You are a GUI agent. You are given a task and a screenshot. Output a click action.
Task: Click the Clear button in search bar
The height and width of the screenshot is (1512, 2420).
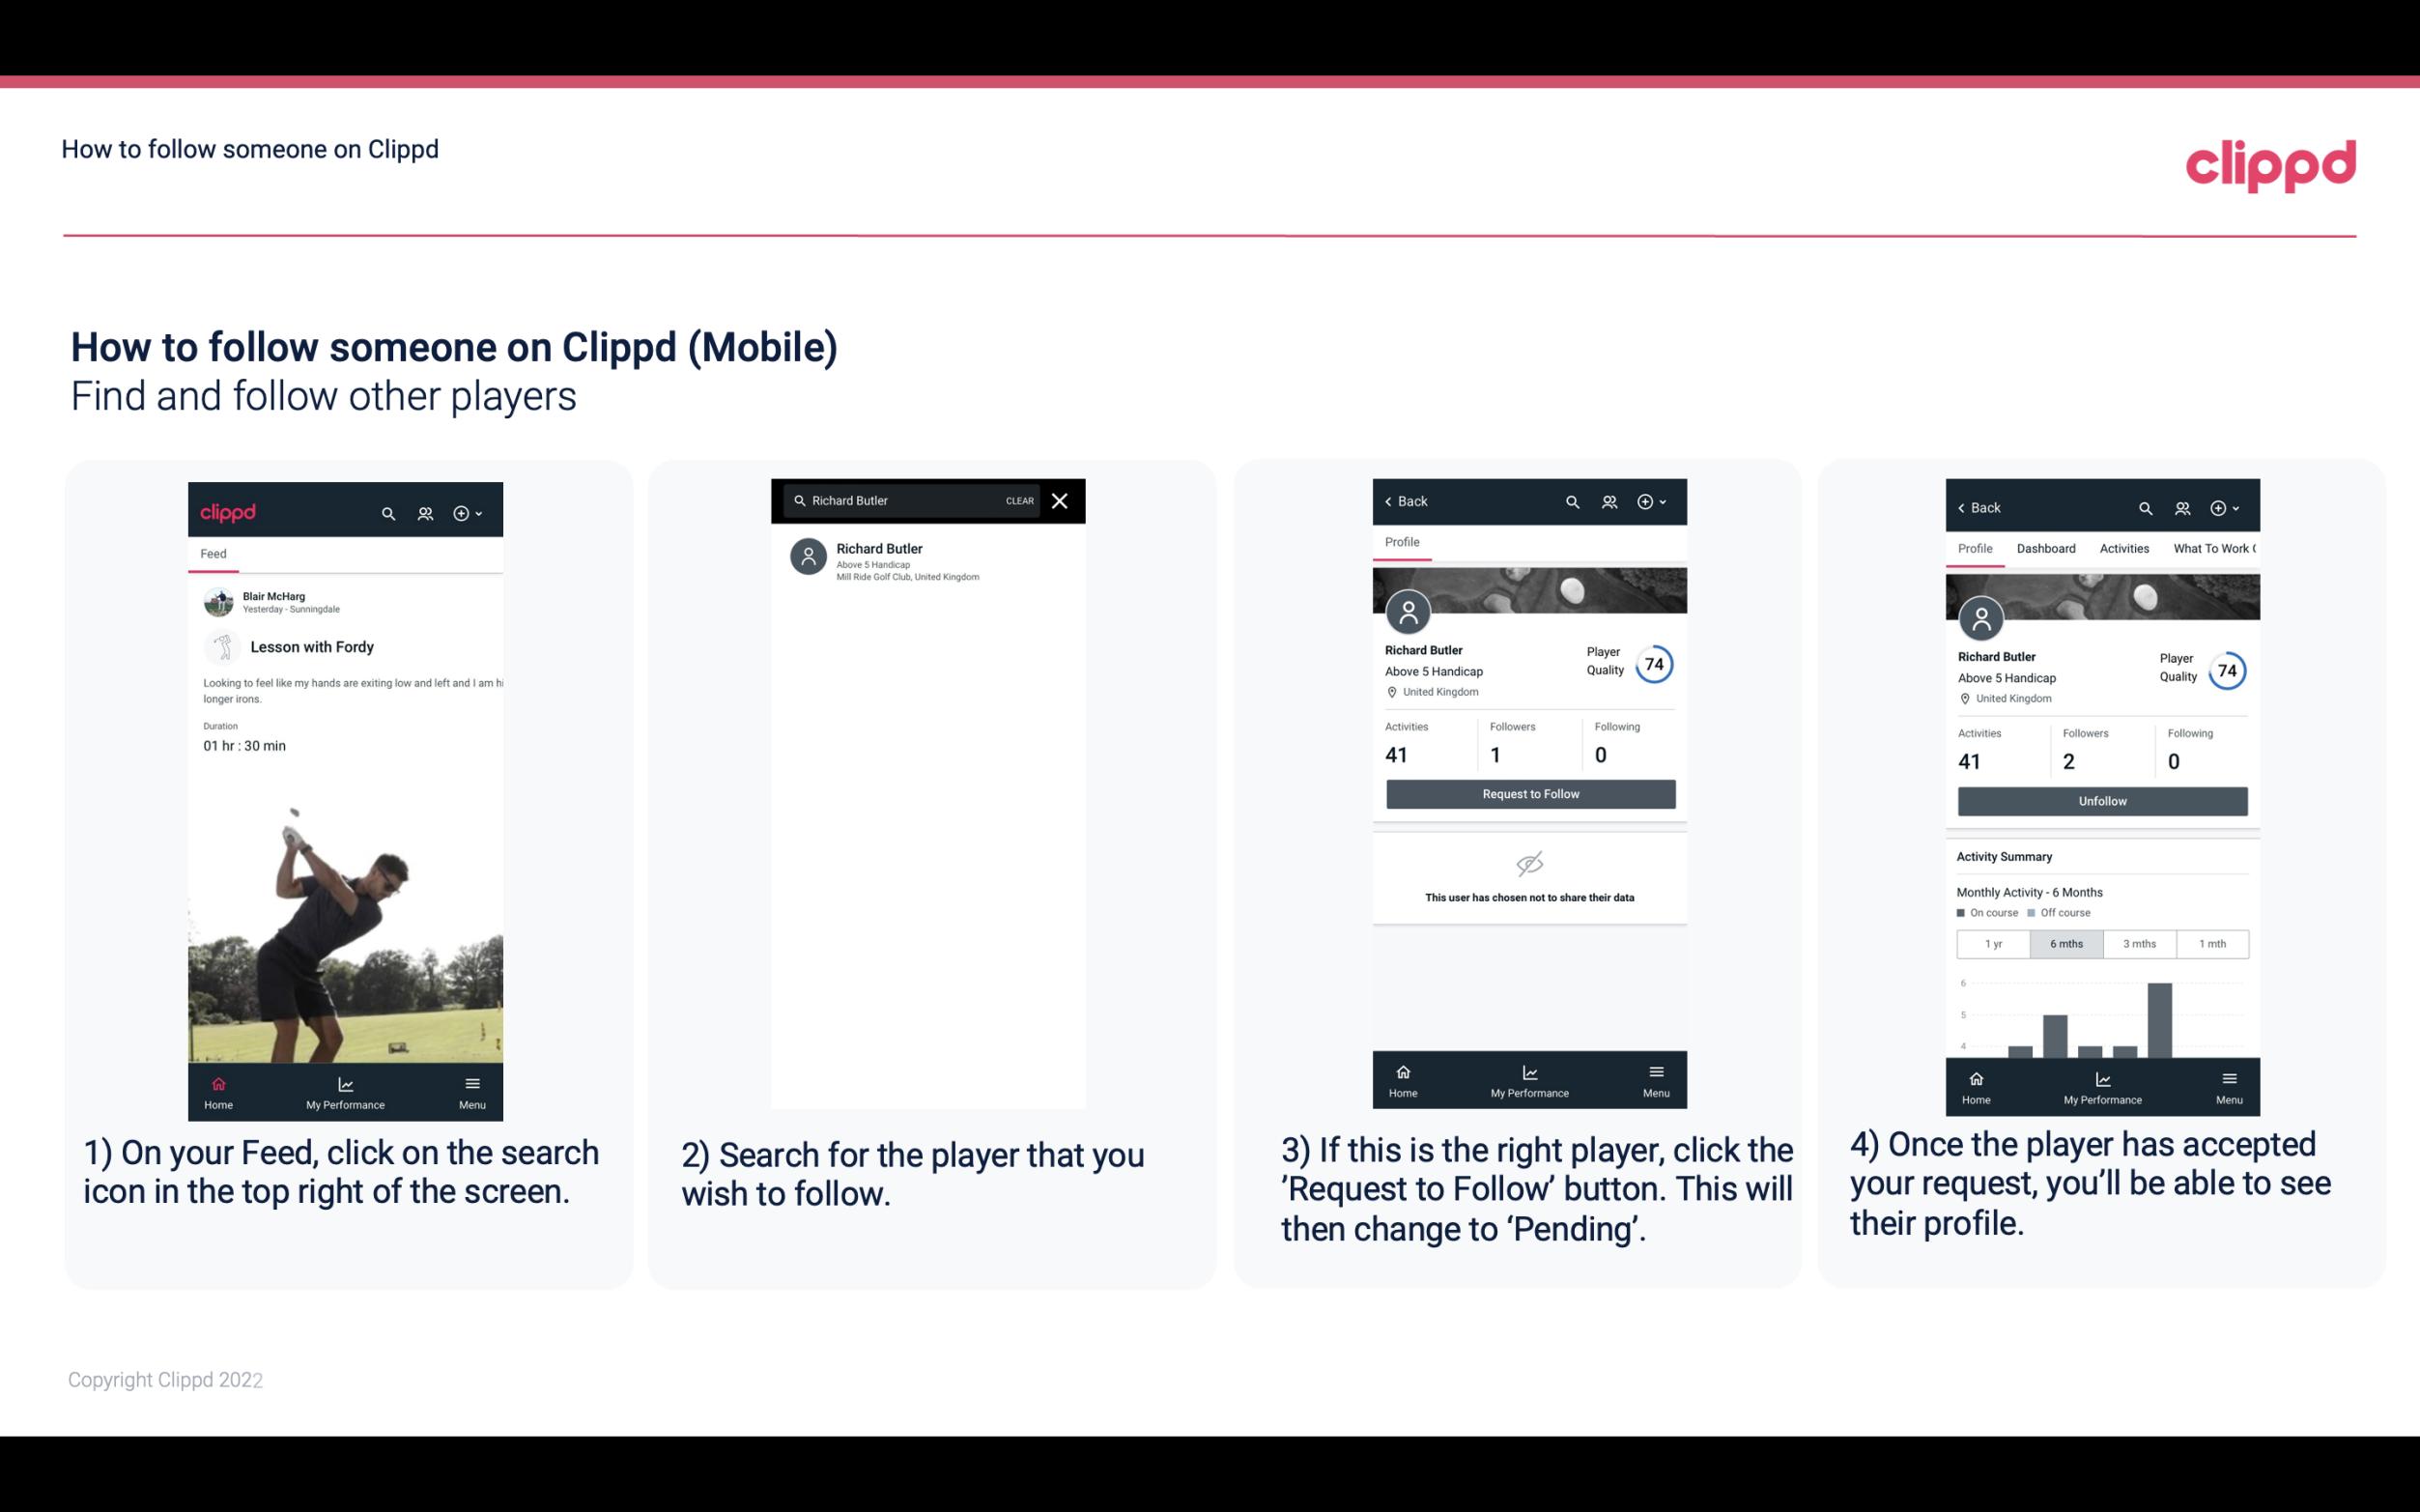click(x=1016, y=501)
